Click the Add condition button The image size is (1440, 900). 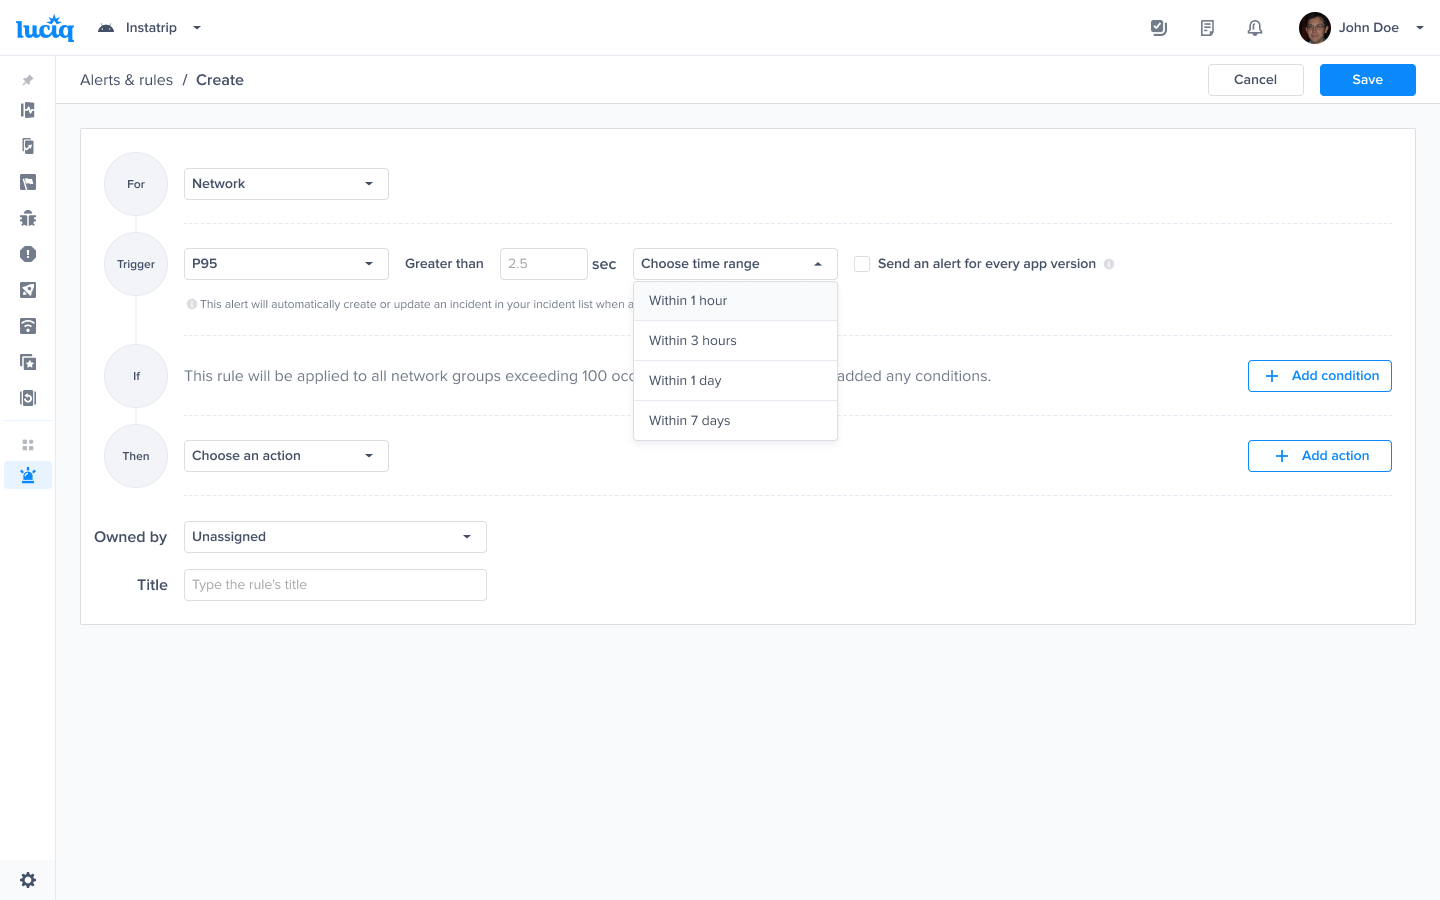tap(1319, 376)
